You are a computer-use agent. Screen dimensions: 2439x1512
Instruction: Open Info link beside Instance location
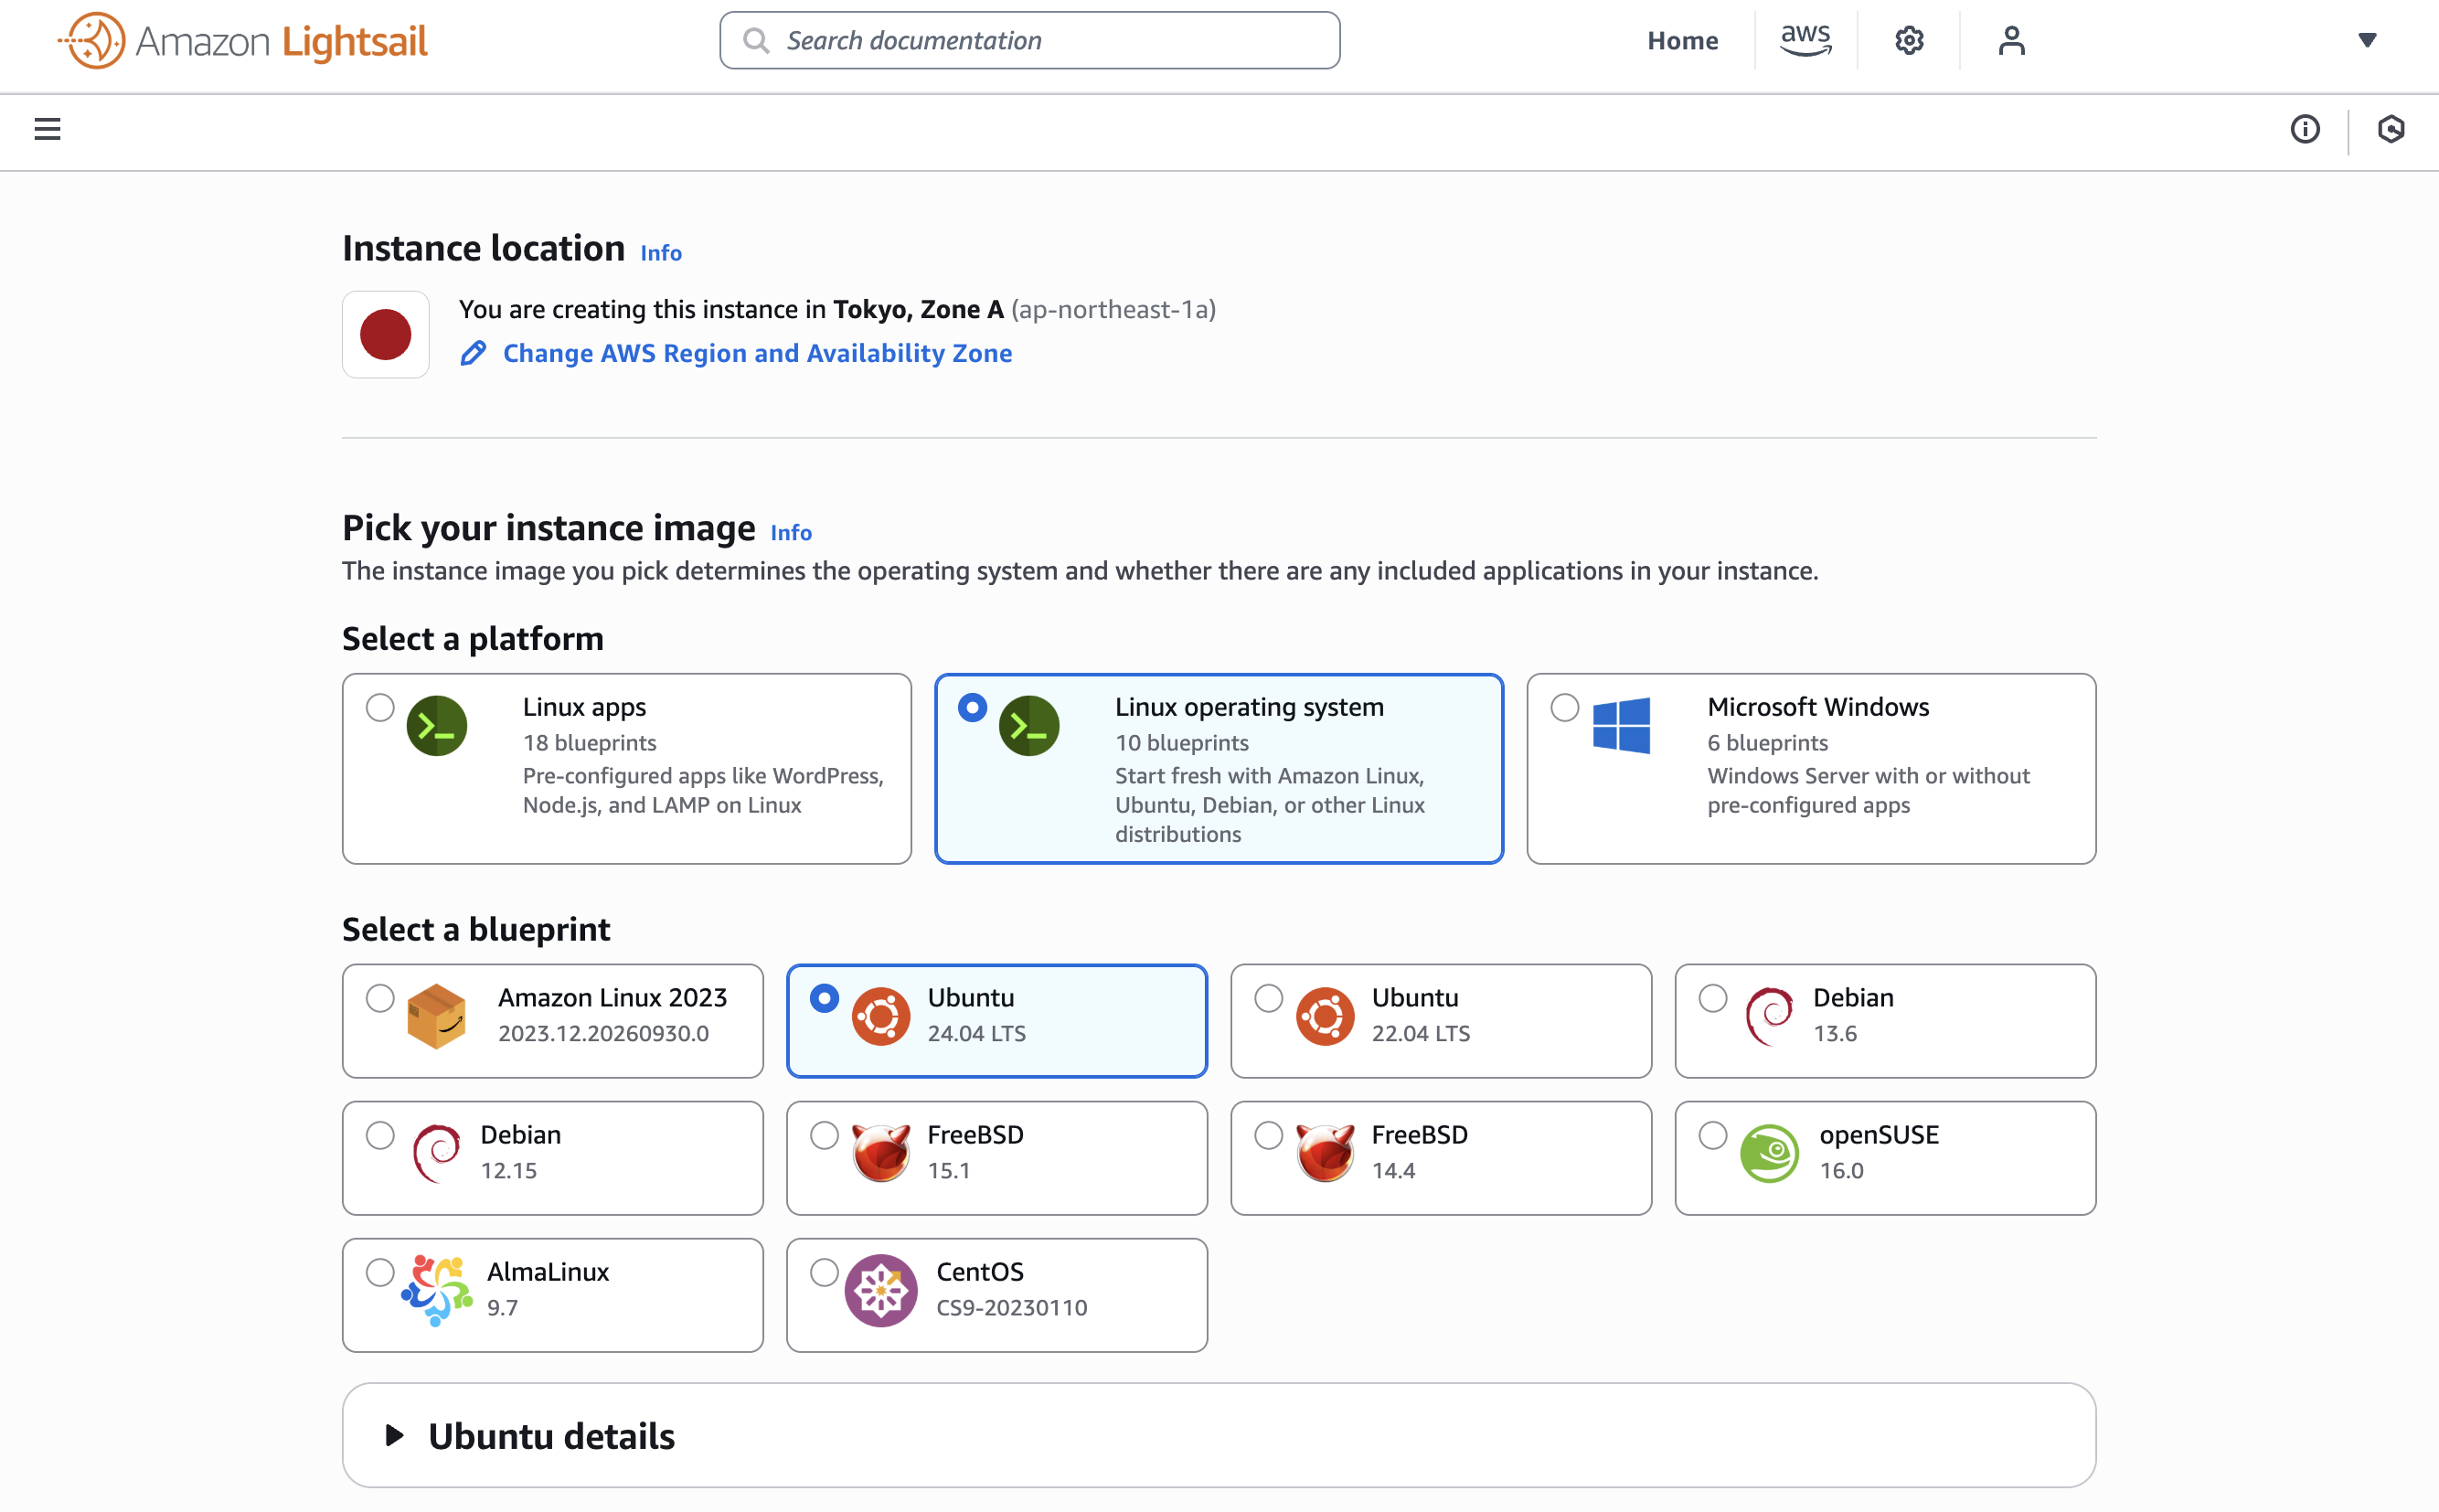tap(661, 253)
